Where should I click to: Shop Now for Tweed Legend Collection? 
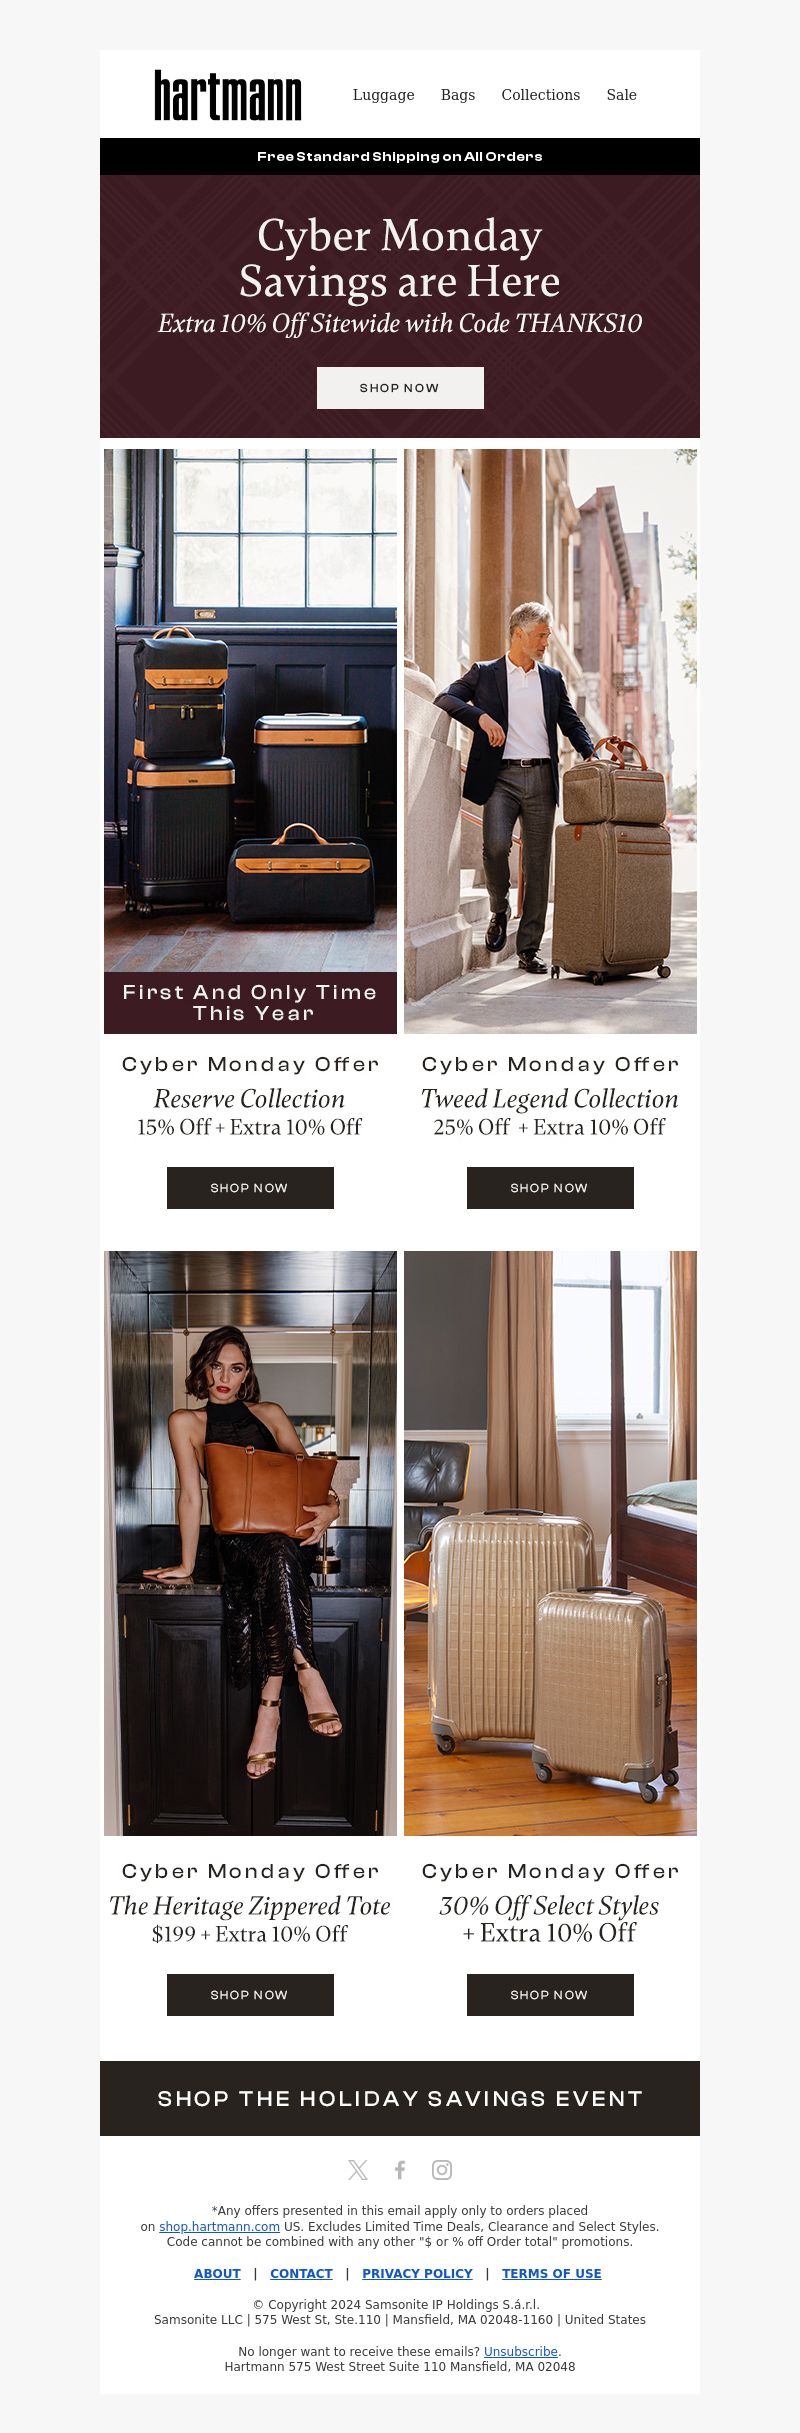550,1188
